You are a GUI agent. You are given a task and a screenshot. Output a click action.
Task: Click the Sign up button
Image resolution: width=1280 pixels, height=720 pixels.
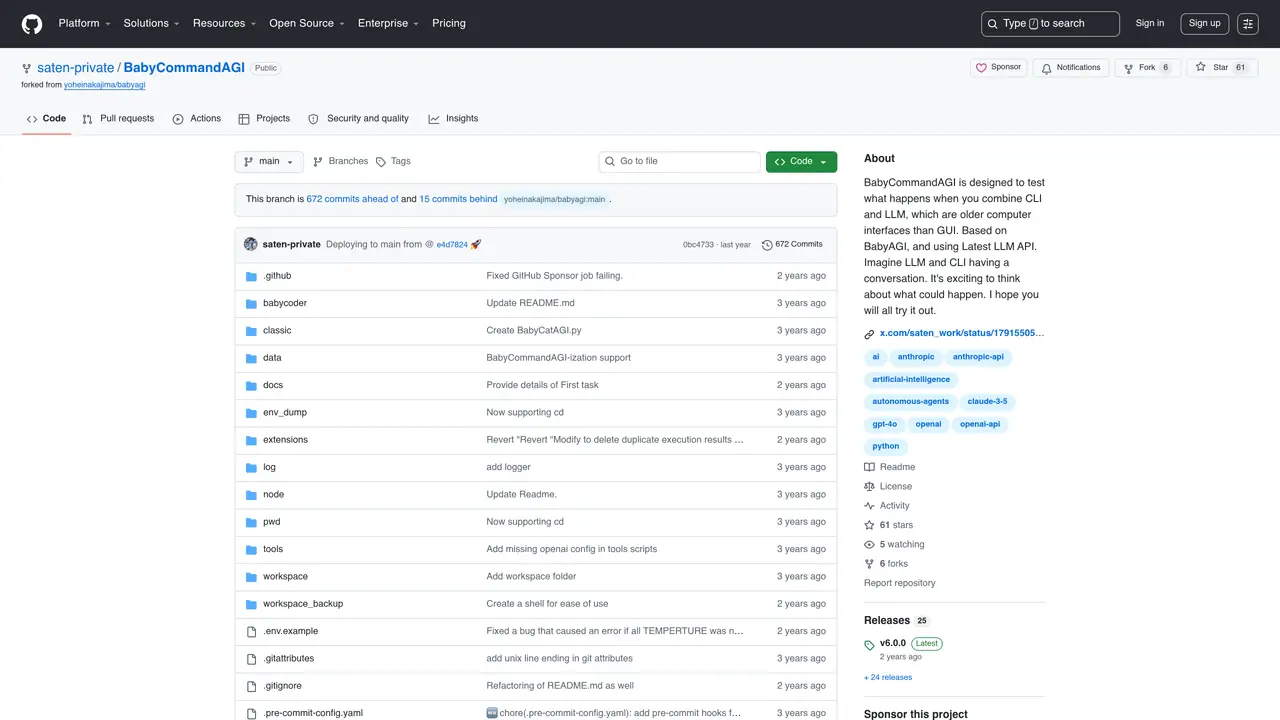(x=1205, y=24)
